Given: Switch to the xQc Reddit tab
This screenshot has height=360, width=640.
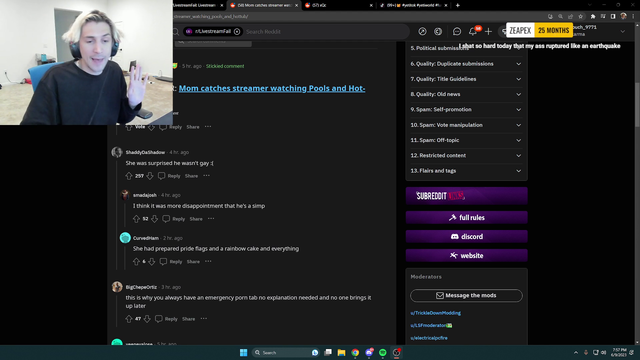Looking at the screenshot, I should coord(338,5).
